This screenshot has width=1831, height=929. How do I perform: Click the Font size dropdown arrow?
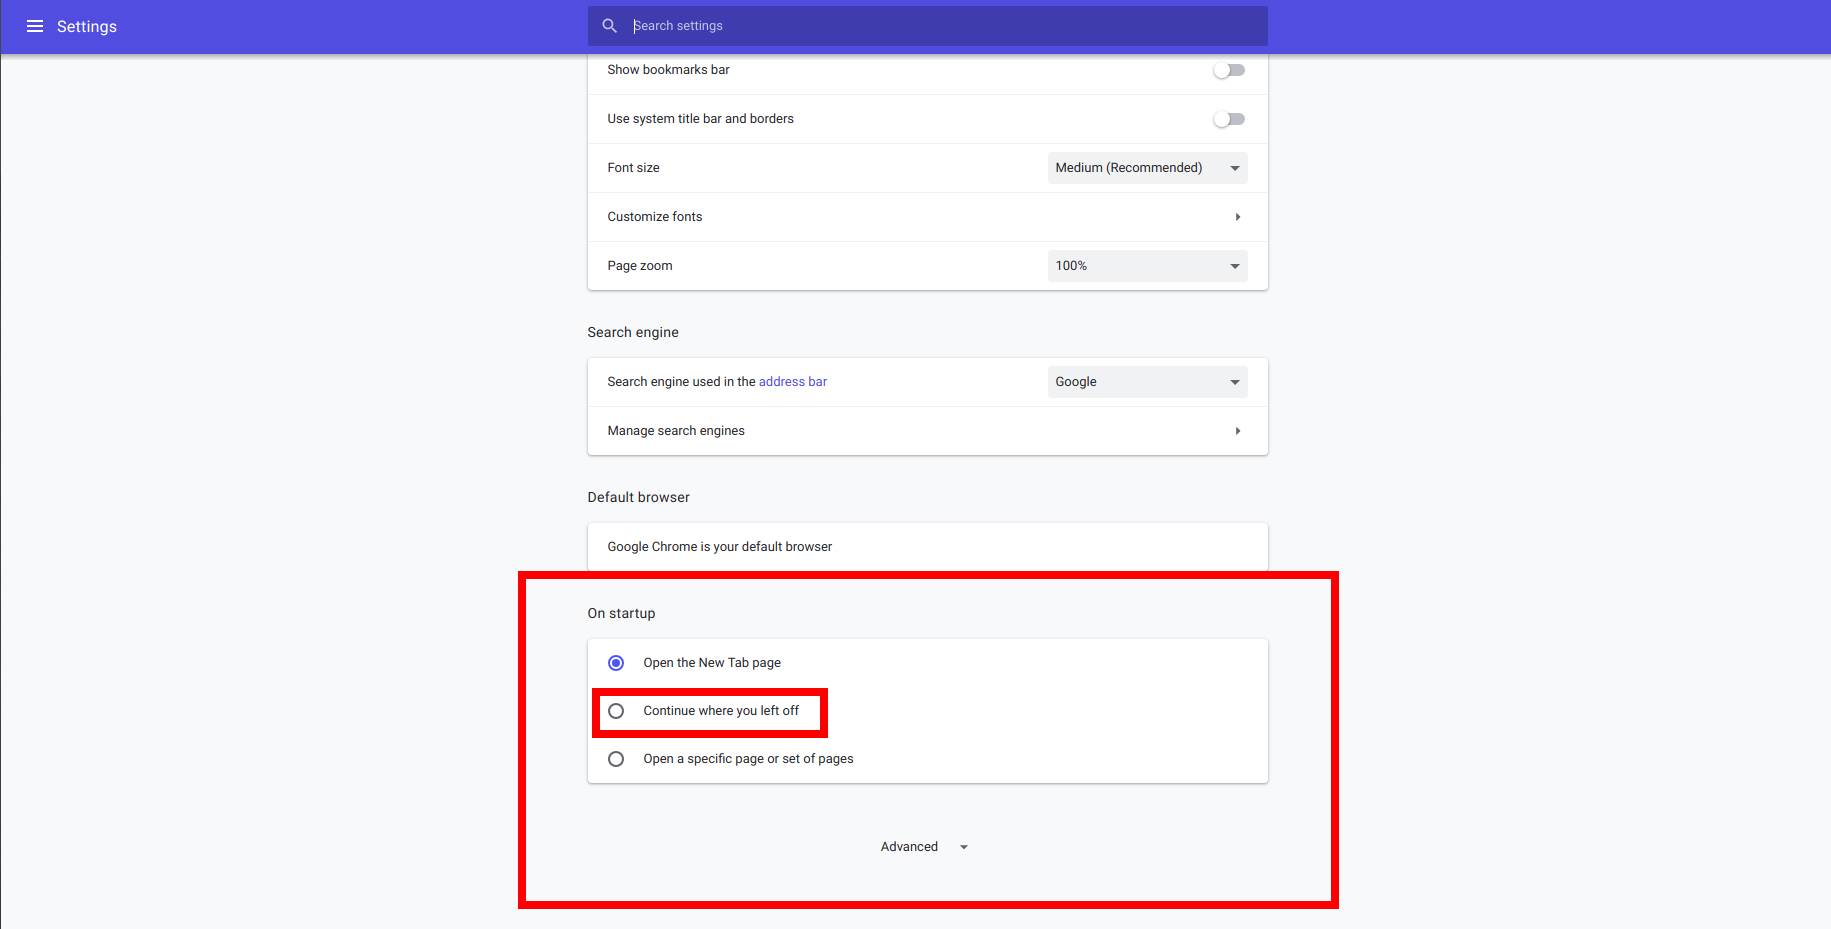point(1235,168)
